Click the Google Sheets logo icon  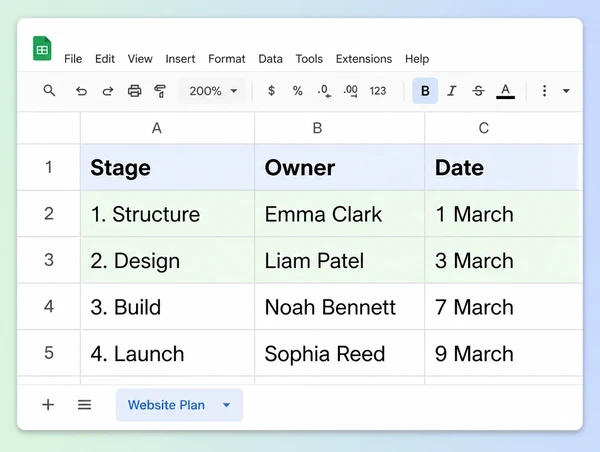point(42,48)
